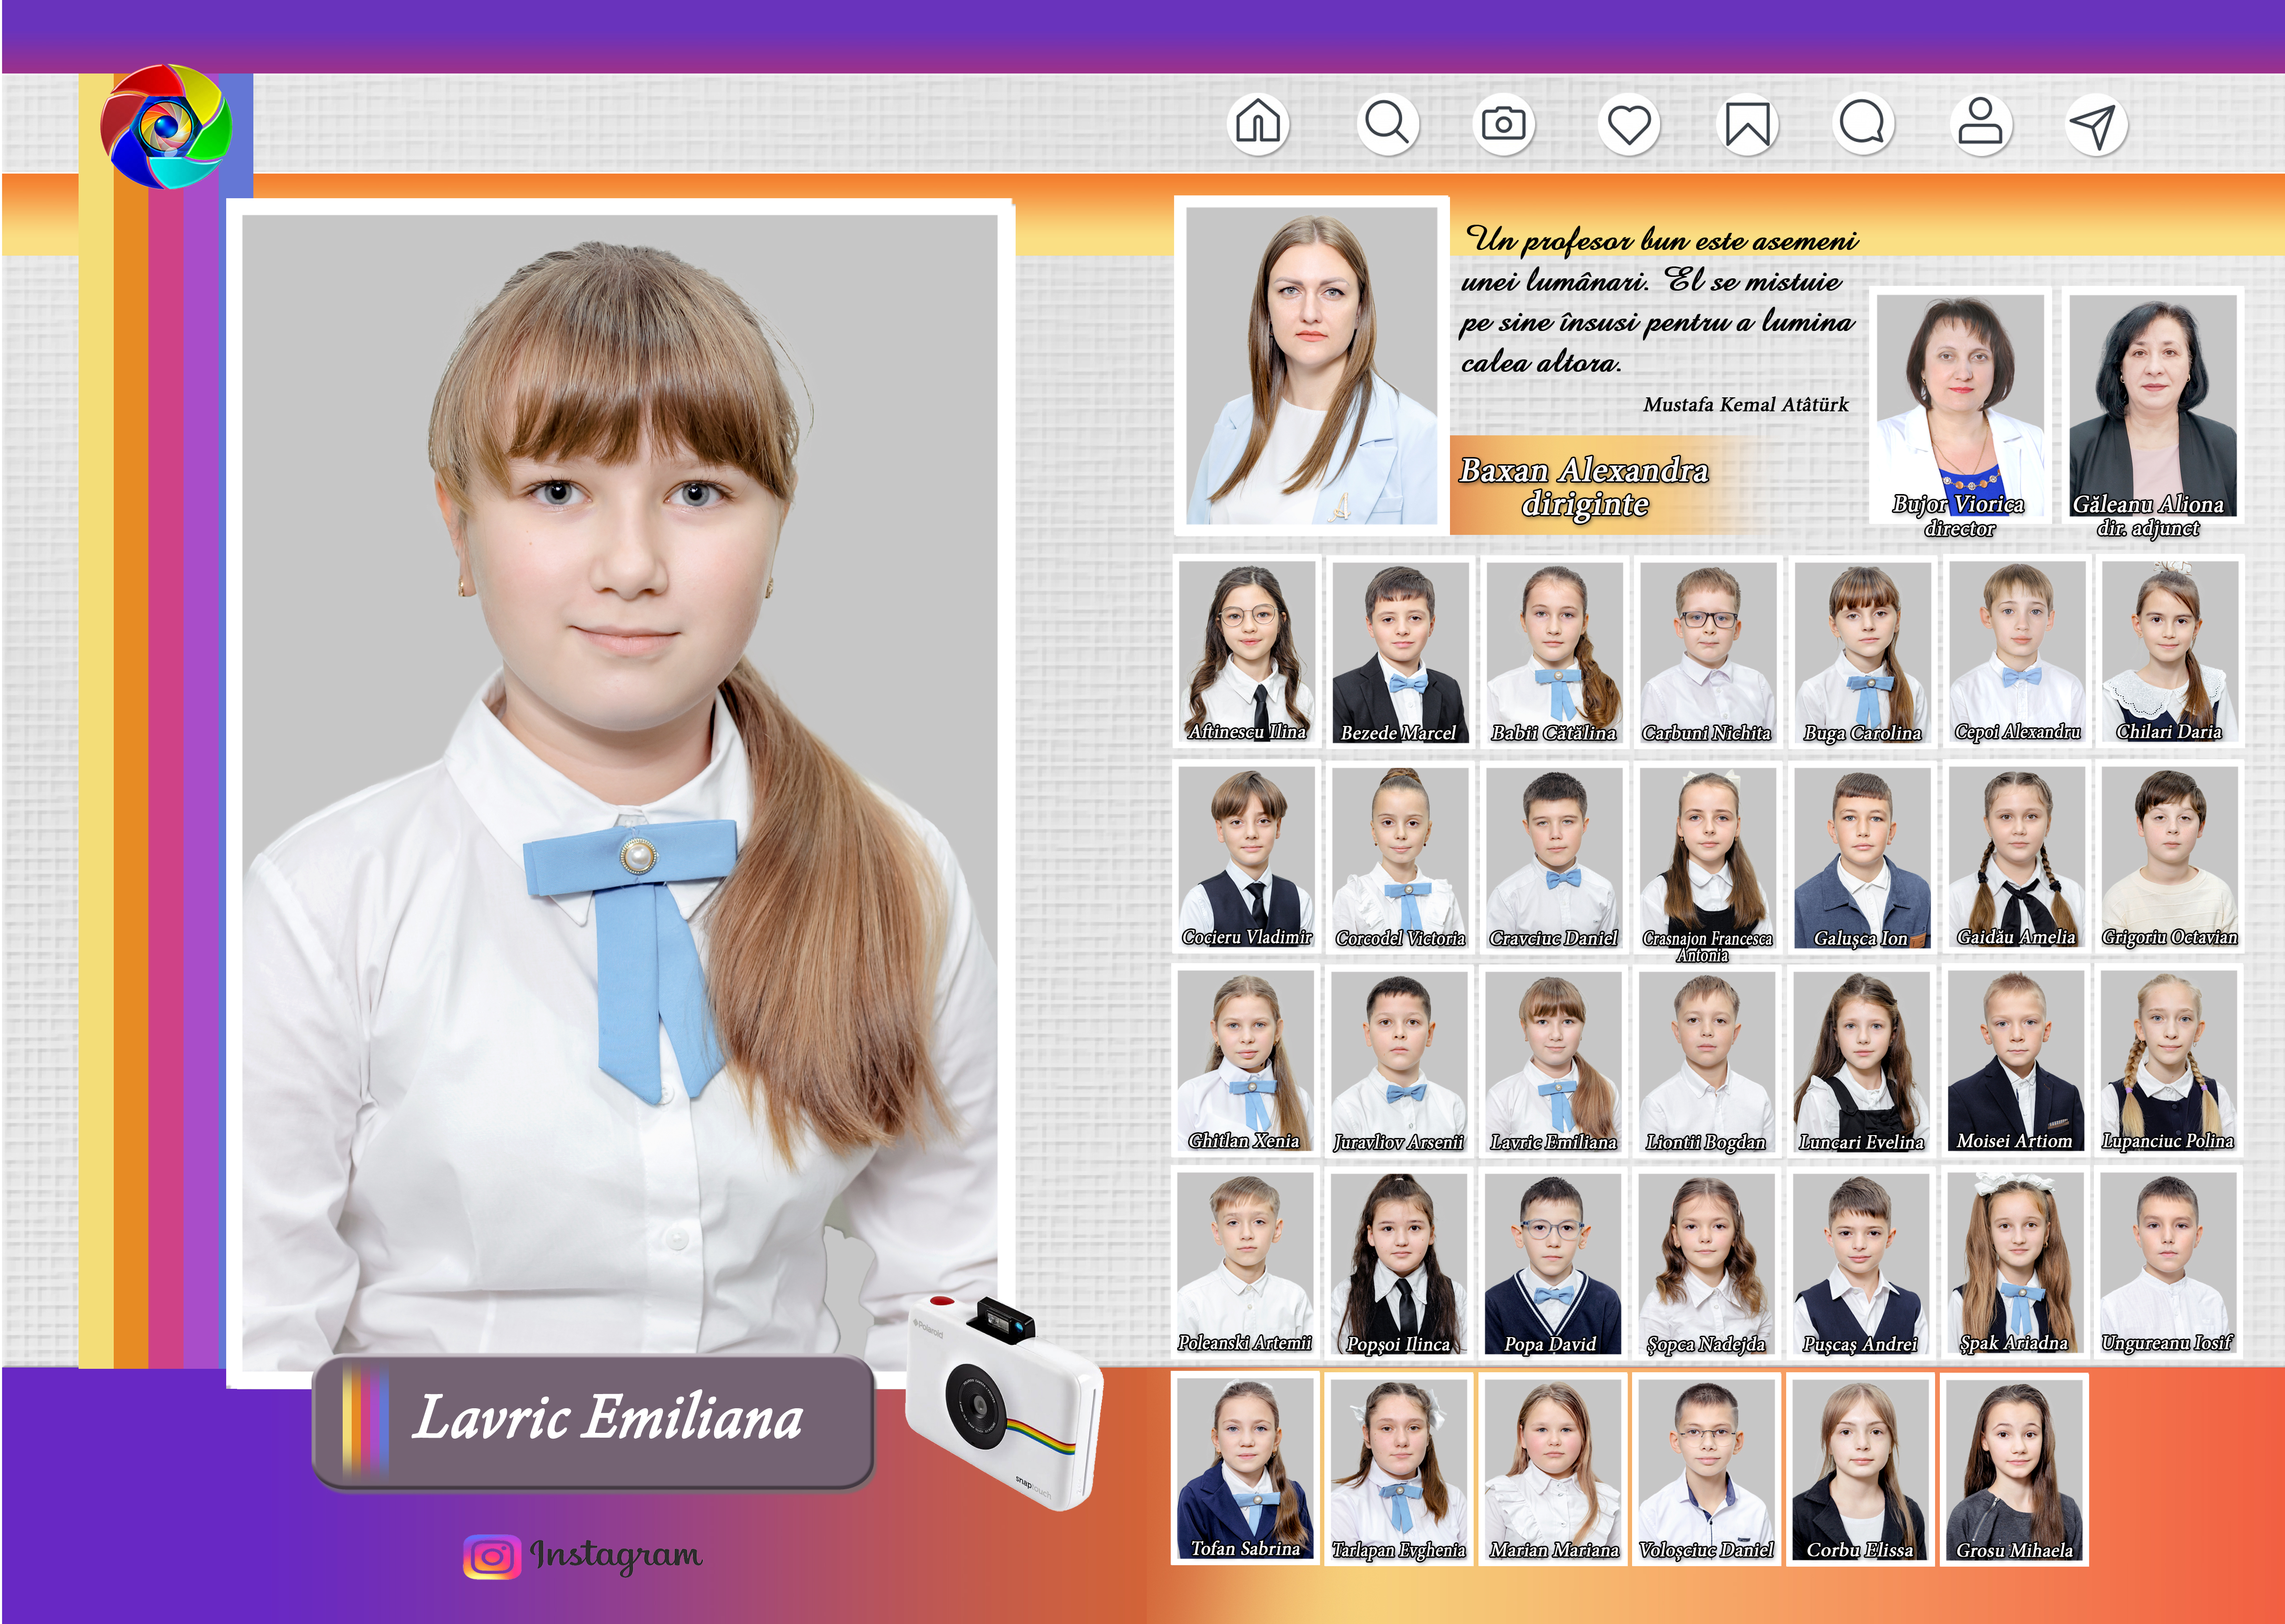Click the Instagram logo at bottom

click(x=491, y=1556)
